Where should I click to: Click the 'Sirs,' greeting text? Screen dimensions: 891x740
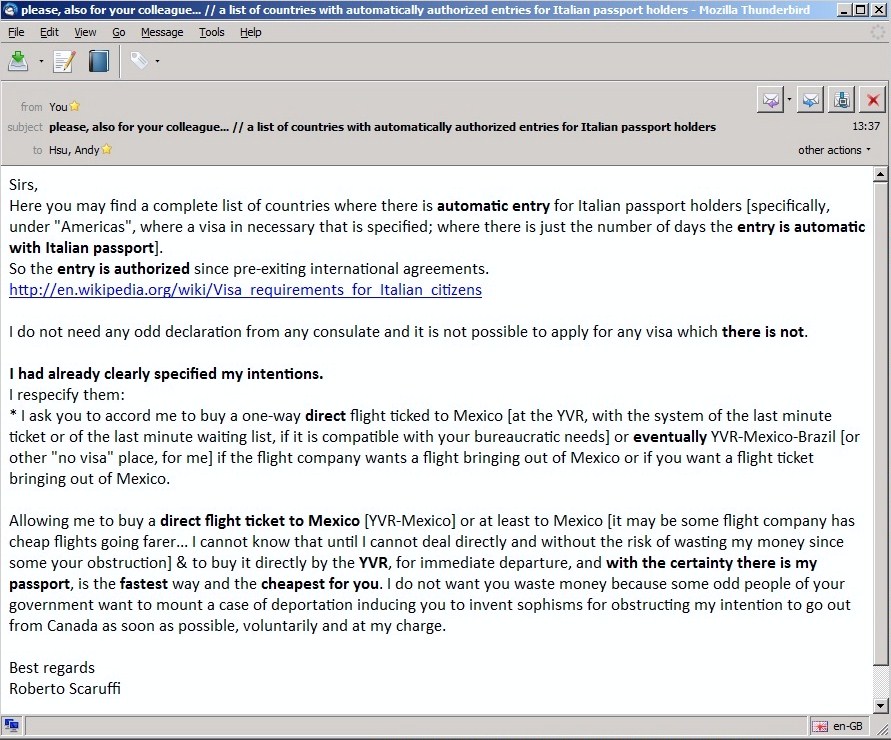(23, 185)
